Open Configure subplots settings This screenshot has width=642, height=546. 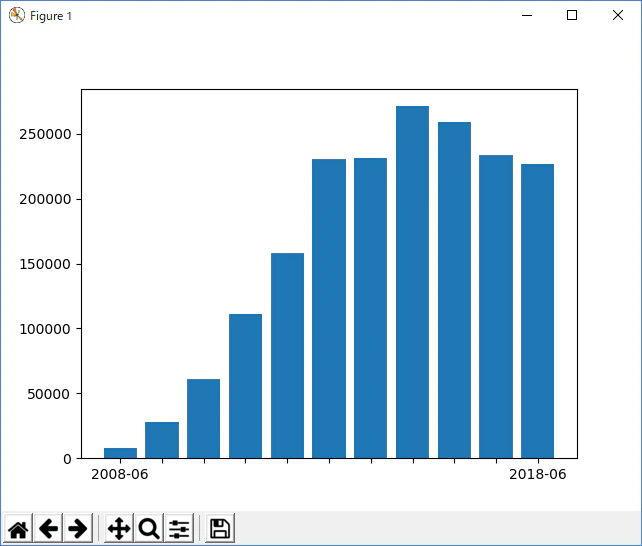point(179,528)
